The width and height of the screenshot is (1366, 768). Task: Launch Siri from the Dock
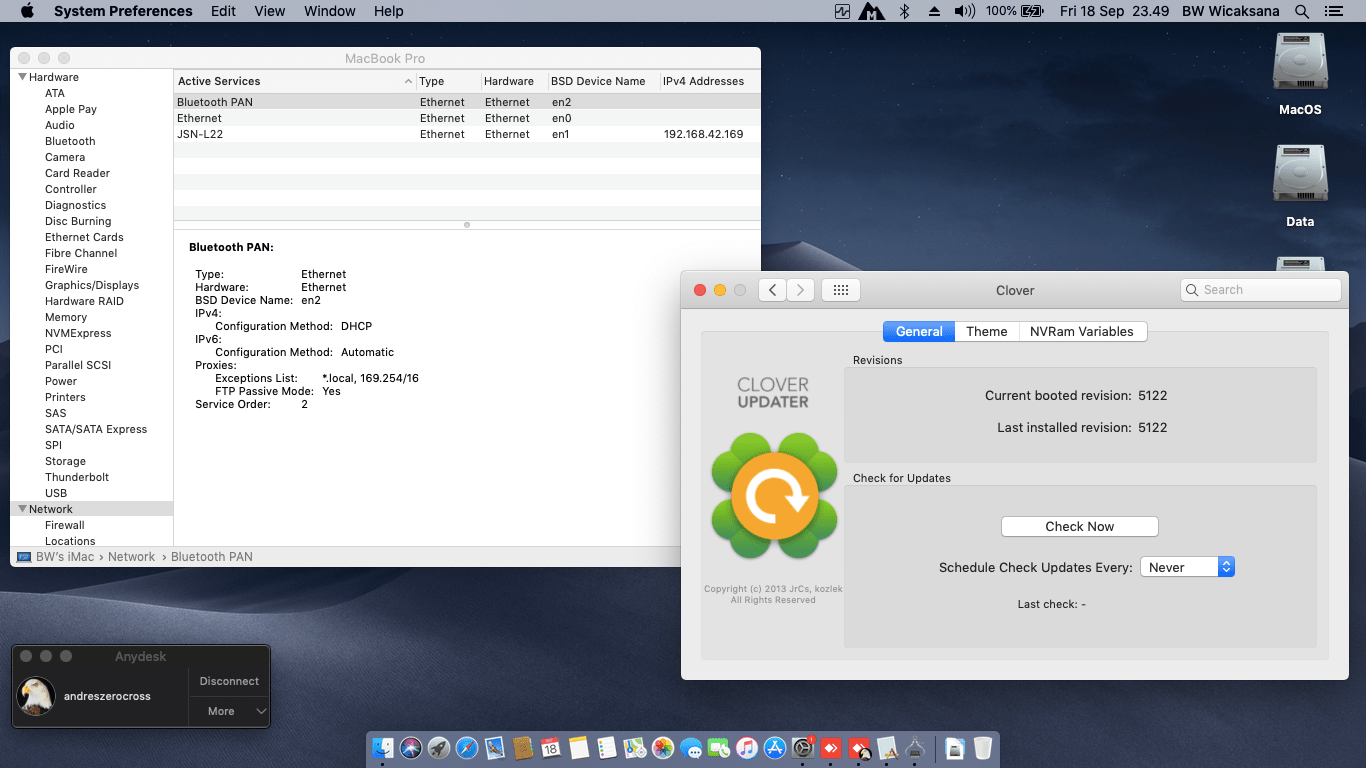(411, 747)
